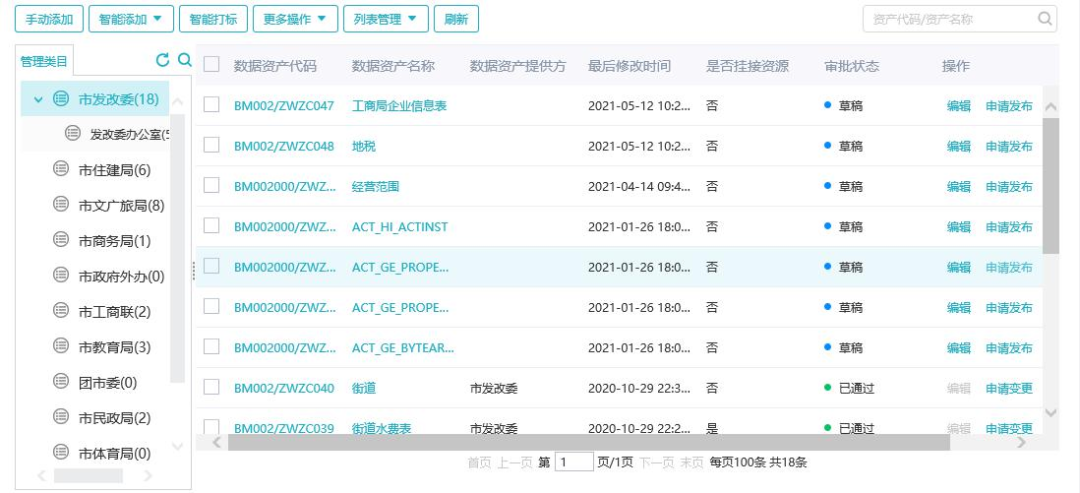Click the list icon beside 市文广旅局(8)
This screenshot has width=1080, height=493.
tap(60, 205)
